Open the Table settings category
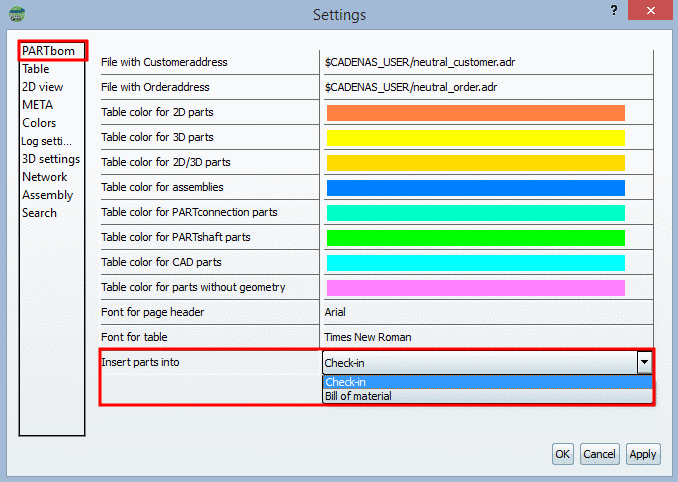The width and height of the screenshot is (678, 482). (36, 69)
